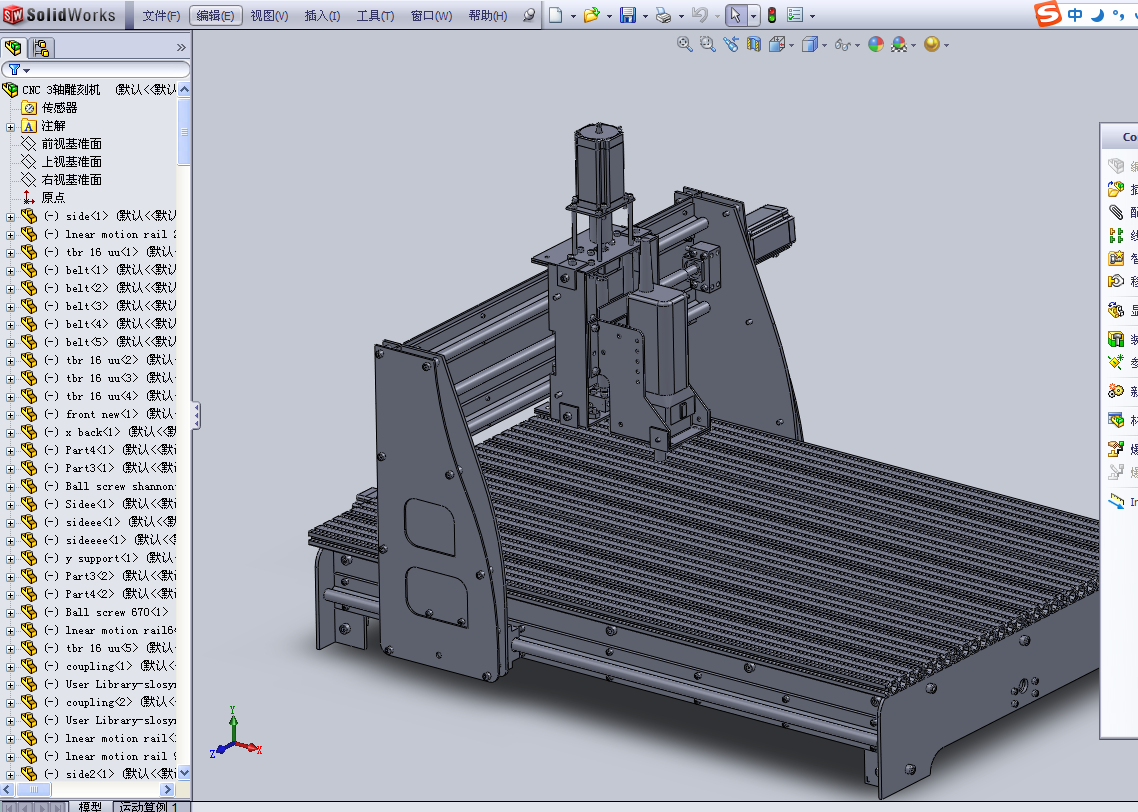Switch to the ConfigurationManager tab icon
1138x812 pixels.
pyautogui.click(x=41, y=47)
